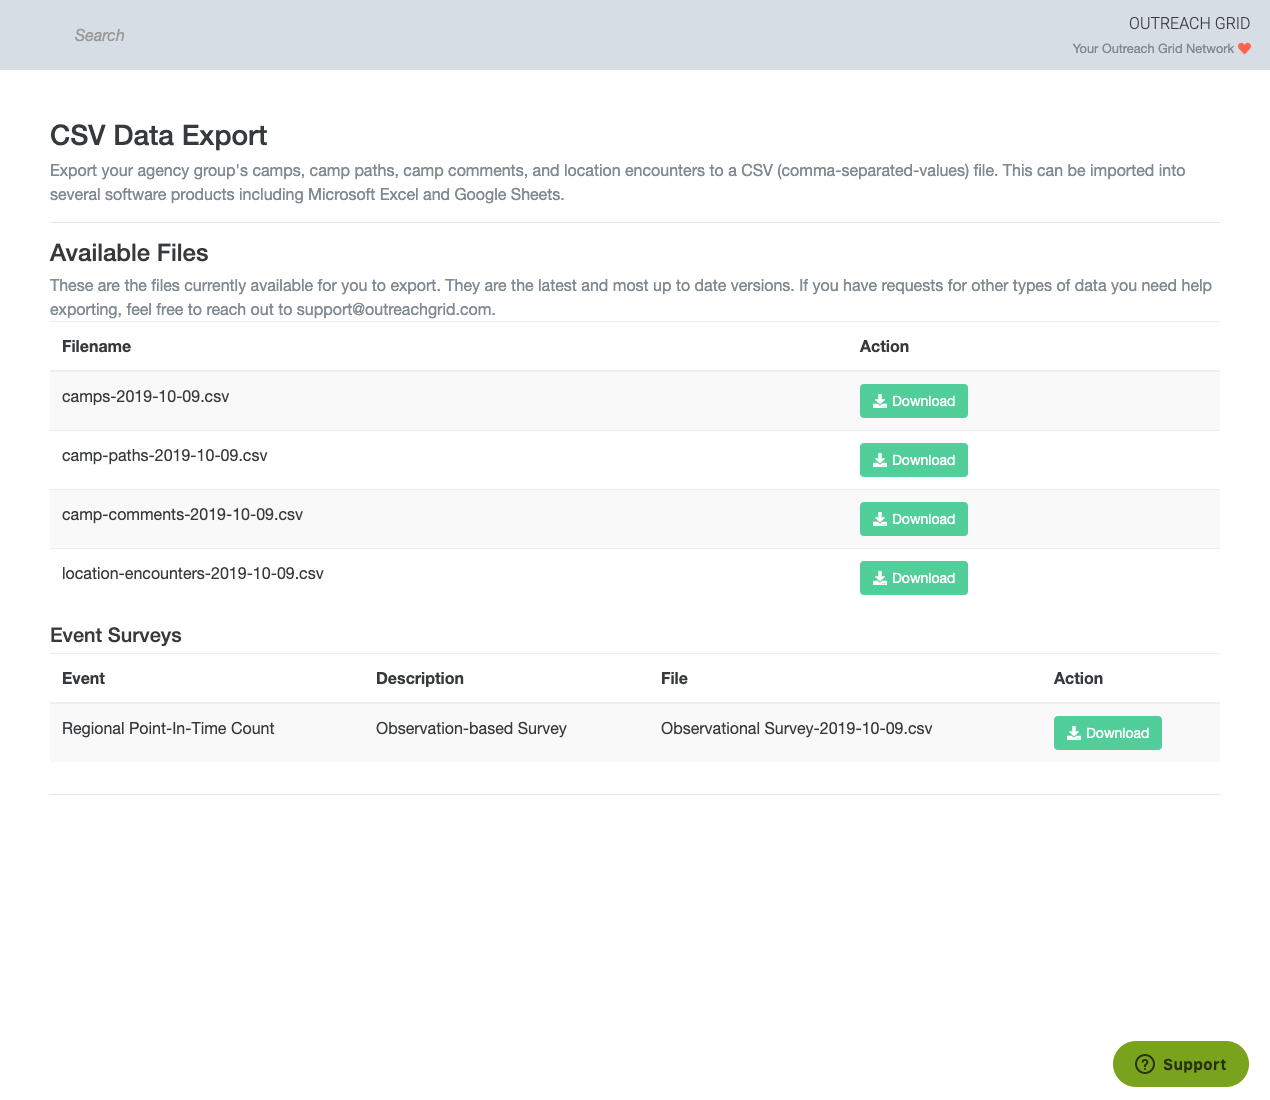Select the camp-comments-2019-10-09.csv filename
Viewport: 1270px width, 1100px height.
pos(182,514)
